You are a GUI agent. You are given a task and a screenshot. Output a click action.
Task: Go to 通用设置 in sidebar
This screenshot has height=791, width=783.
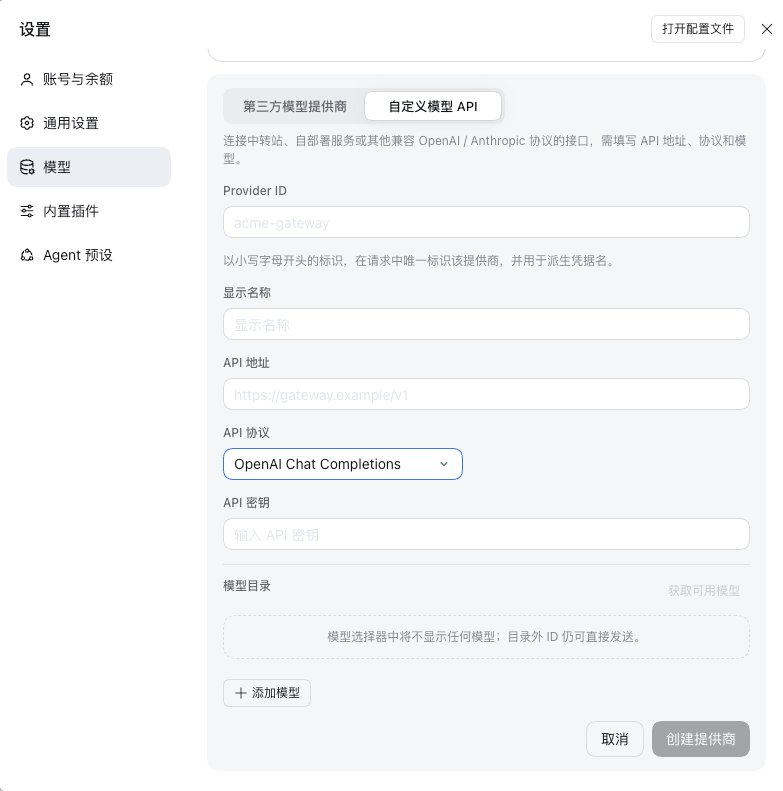89,123
